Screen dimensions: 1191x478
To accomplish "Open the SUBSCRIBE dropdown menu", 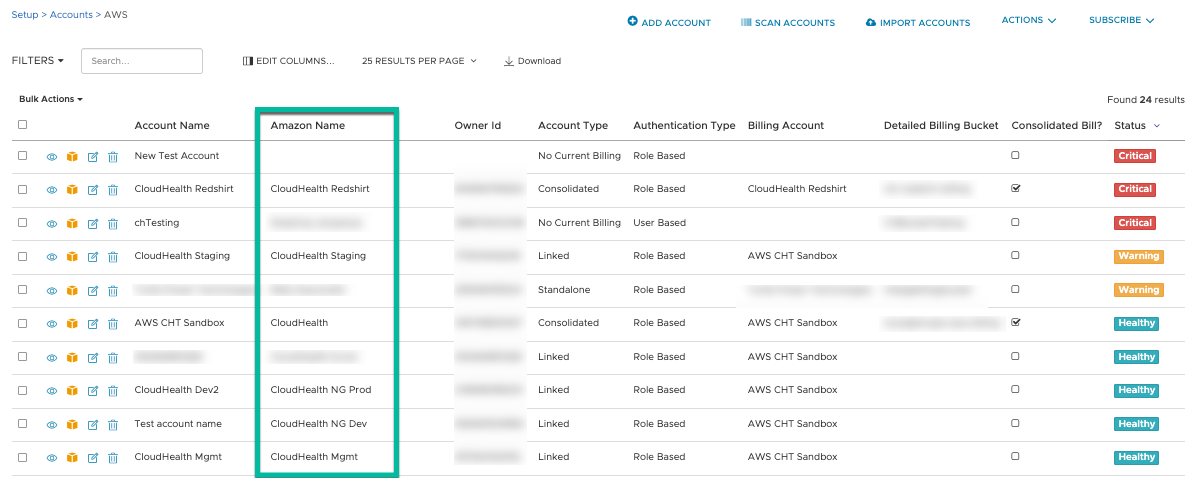I will pos(1121,21).
